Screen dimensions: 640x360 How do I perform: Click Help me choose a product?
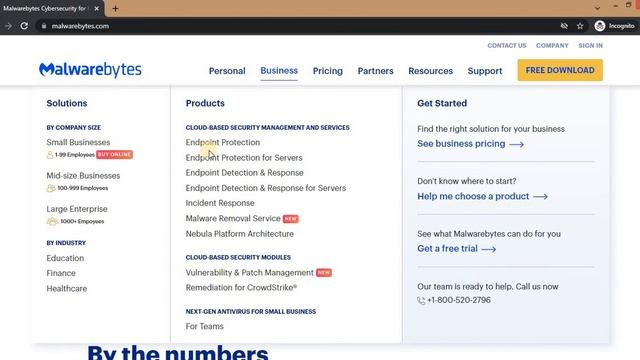pos(473,196)
